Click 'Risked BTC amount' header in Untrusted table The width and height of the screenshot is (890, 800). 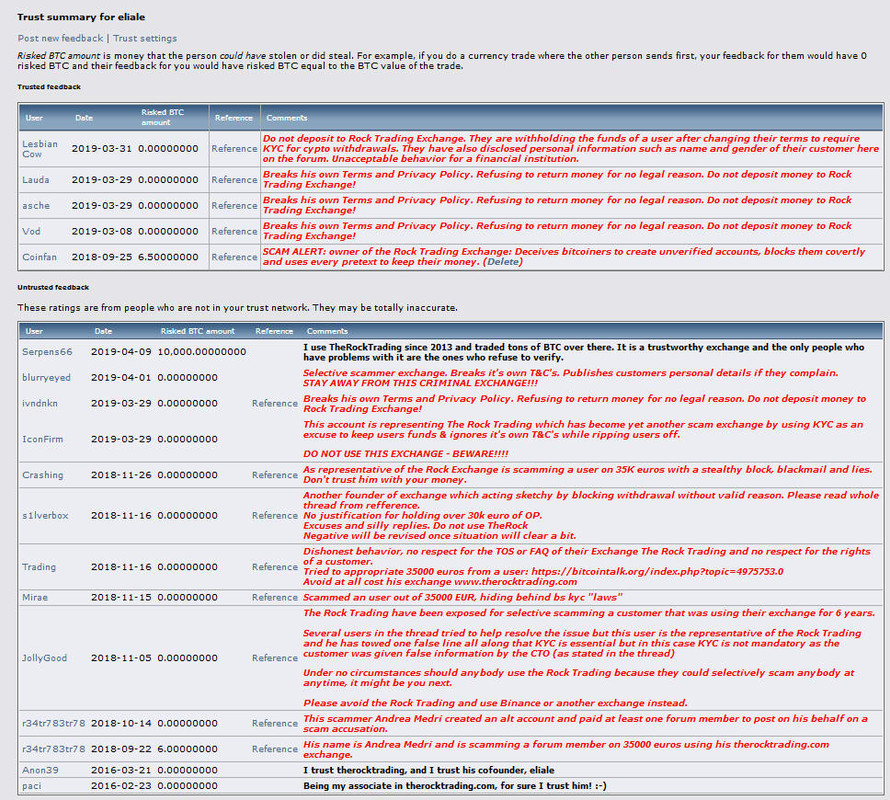coord(198,331)
